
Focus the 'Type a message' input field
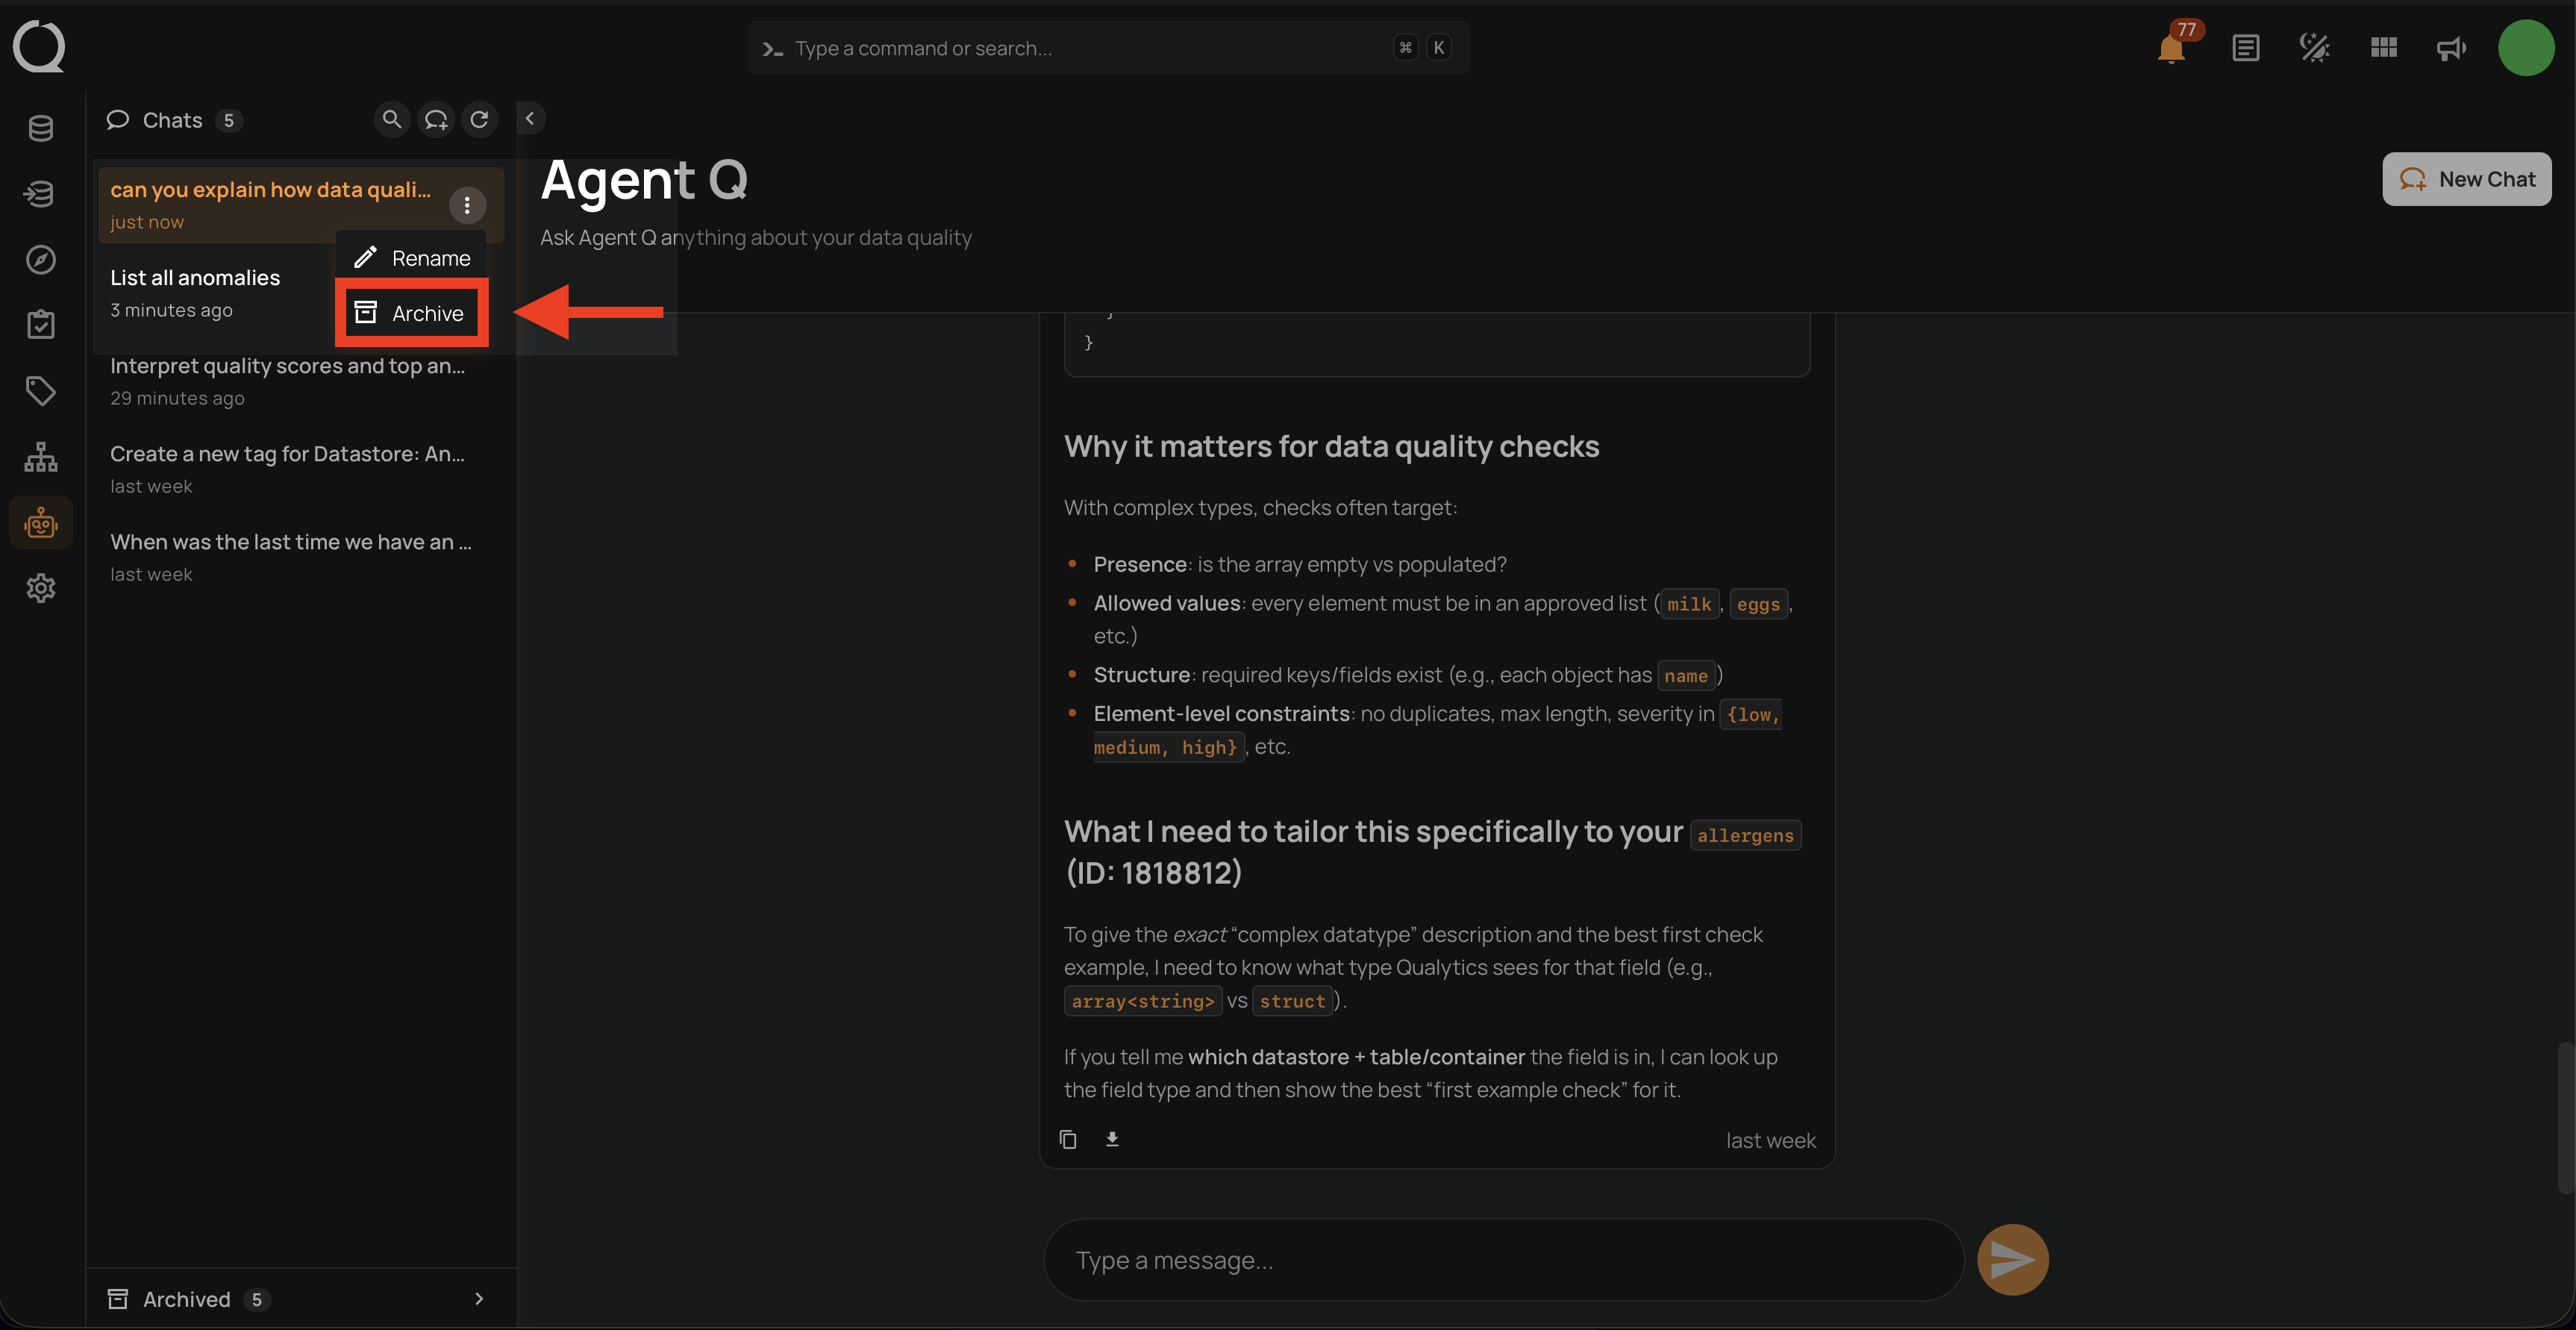pyautogui.click(x=1502, y=1260)
